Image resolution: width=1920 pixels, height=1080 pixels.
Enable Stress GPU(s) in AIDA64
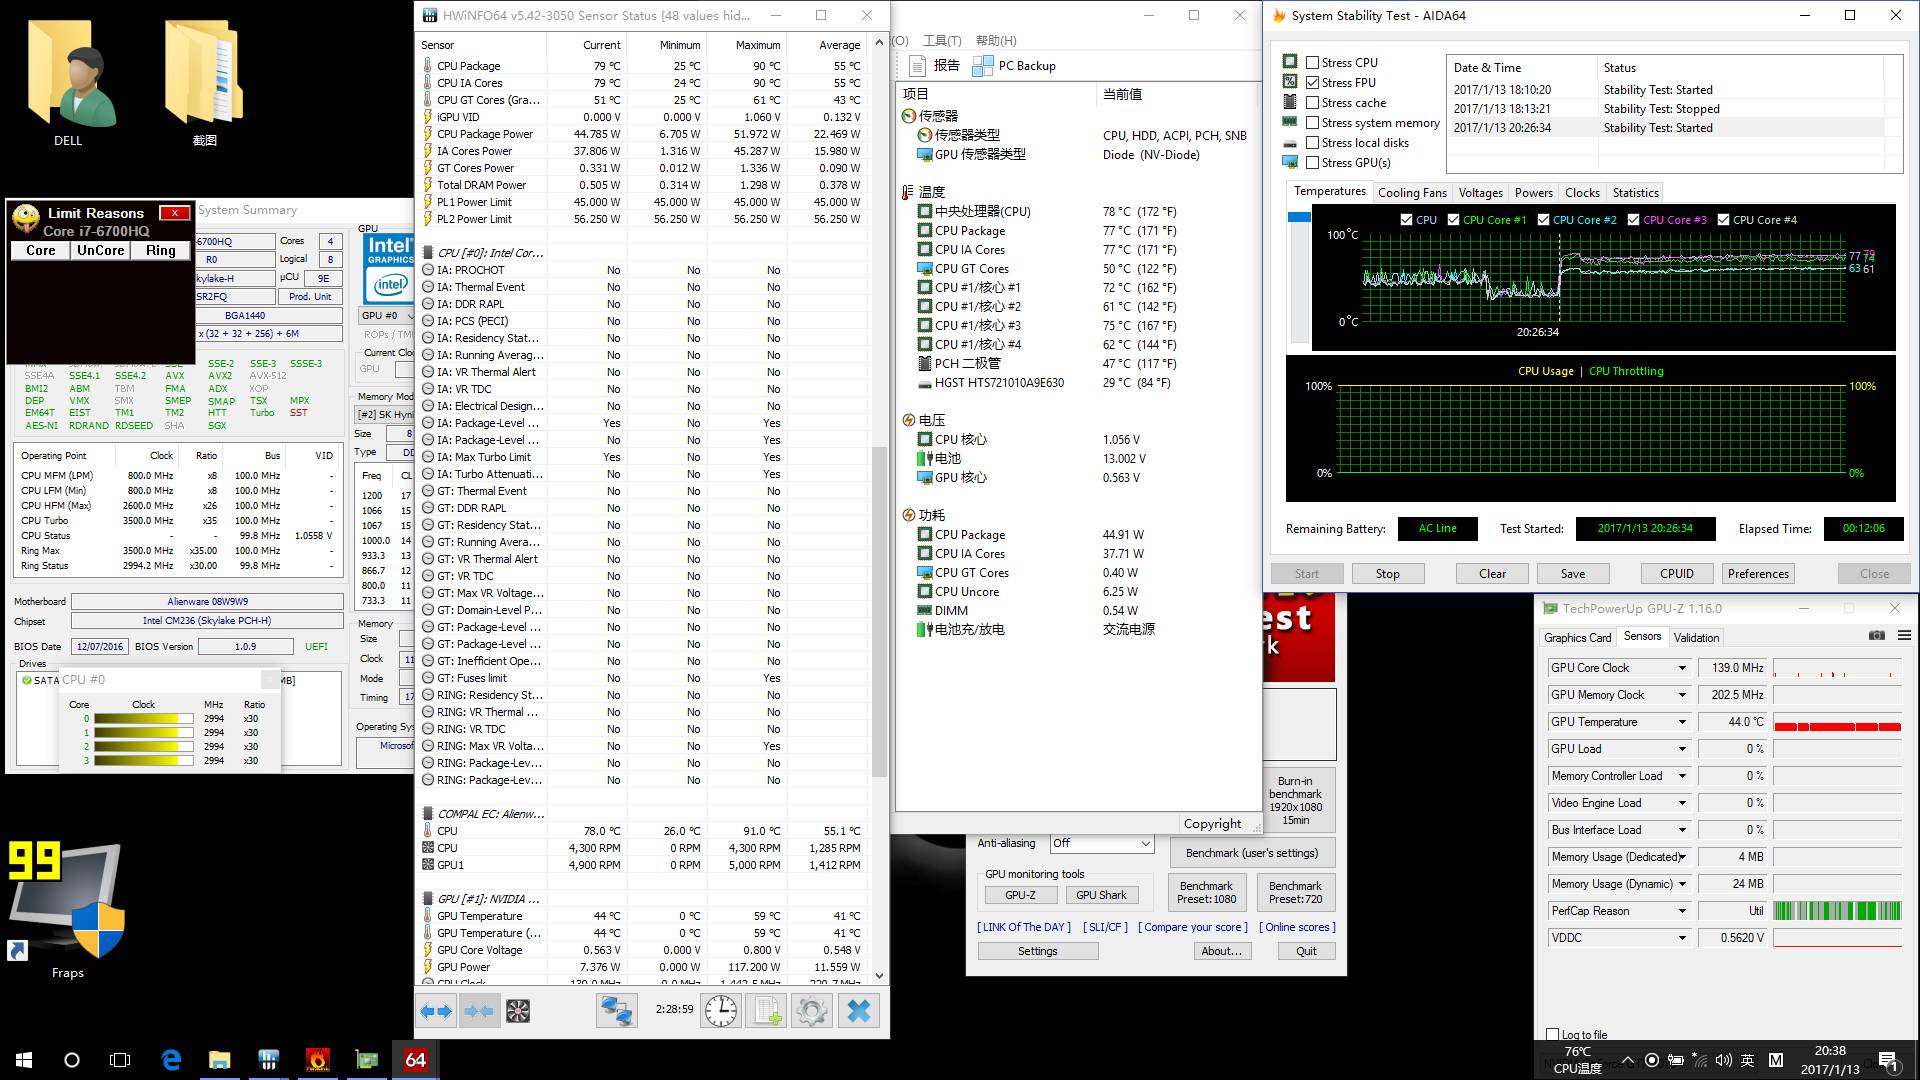1314,162
